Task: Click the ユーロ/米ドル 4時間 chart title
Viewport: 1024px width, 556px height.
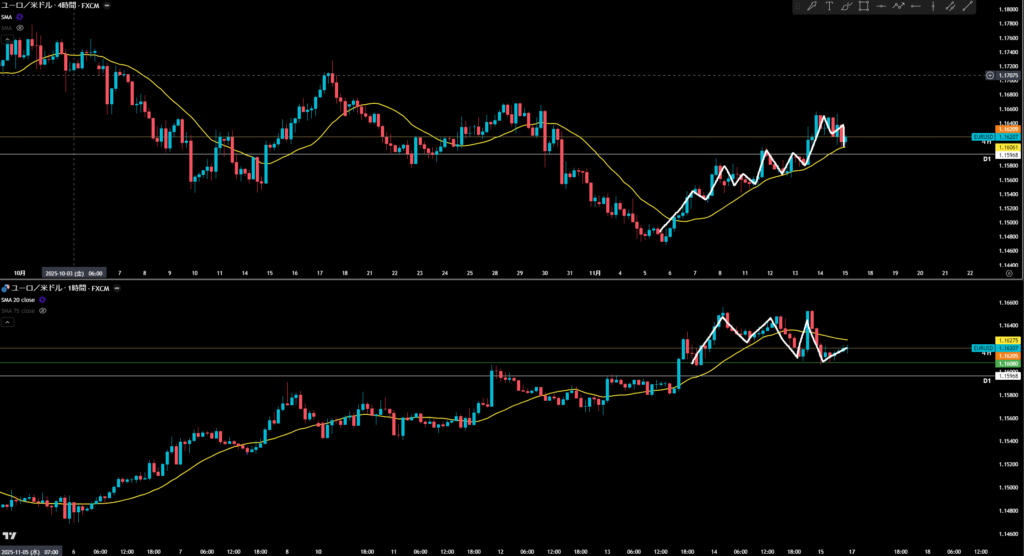Action: click(x=48, y=5)
